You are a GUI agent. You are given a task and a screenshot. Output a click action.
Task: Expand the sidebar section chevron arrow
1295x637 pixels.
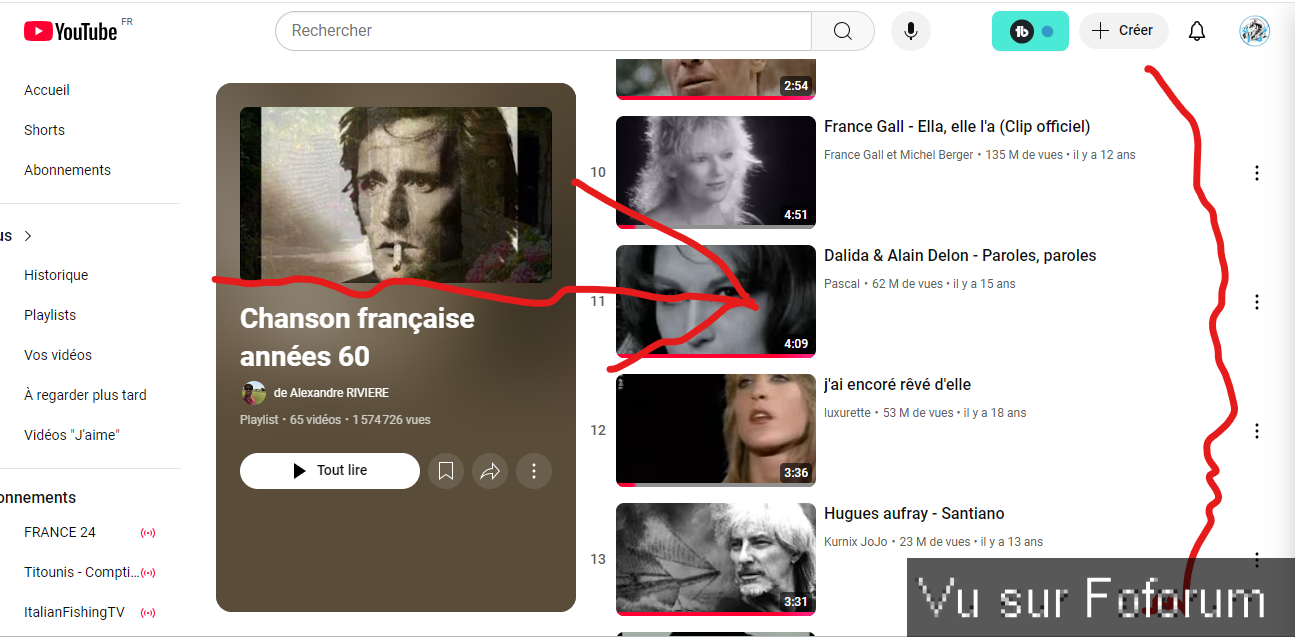(x=28, y=236)
